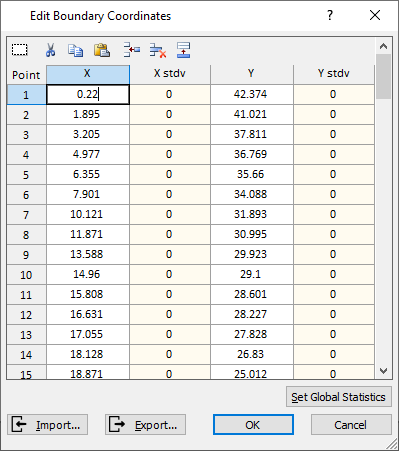This screenshot has width=399, height=451.
Task: Click the X cell with value 4.977
Action: click(88, 154)
